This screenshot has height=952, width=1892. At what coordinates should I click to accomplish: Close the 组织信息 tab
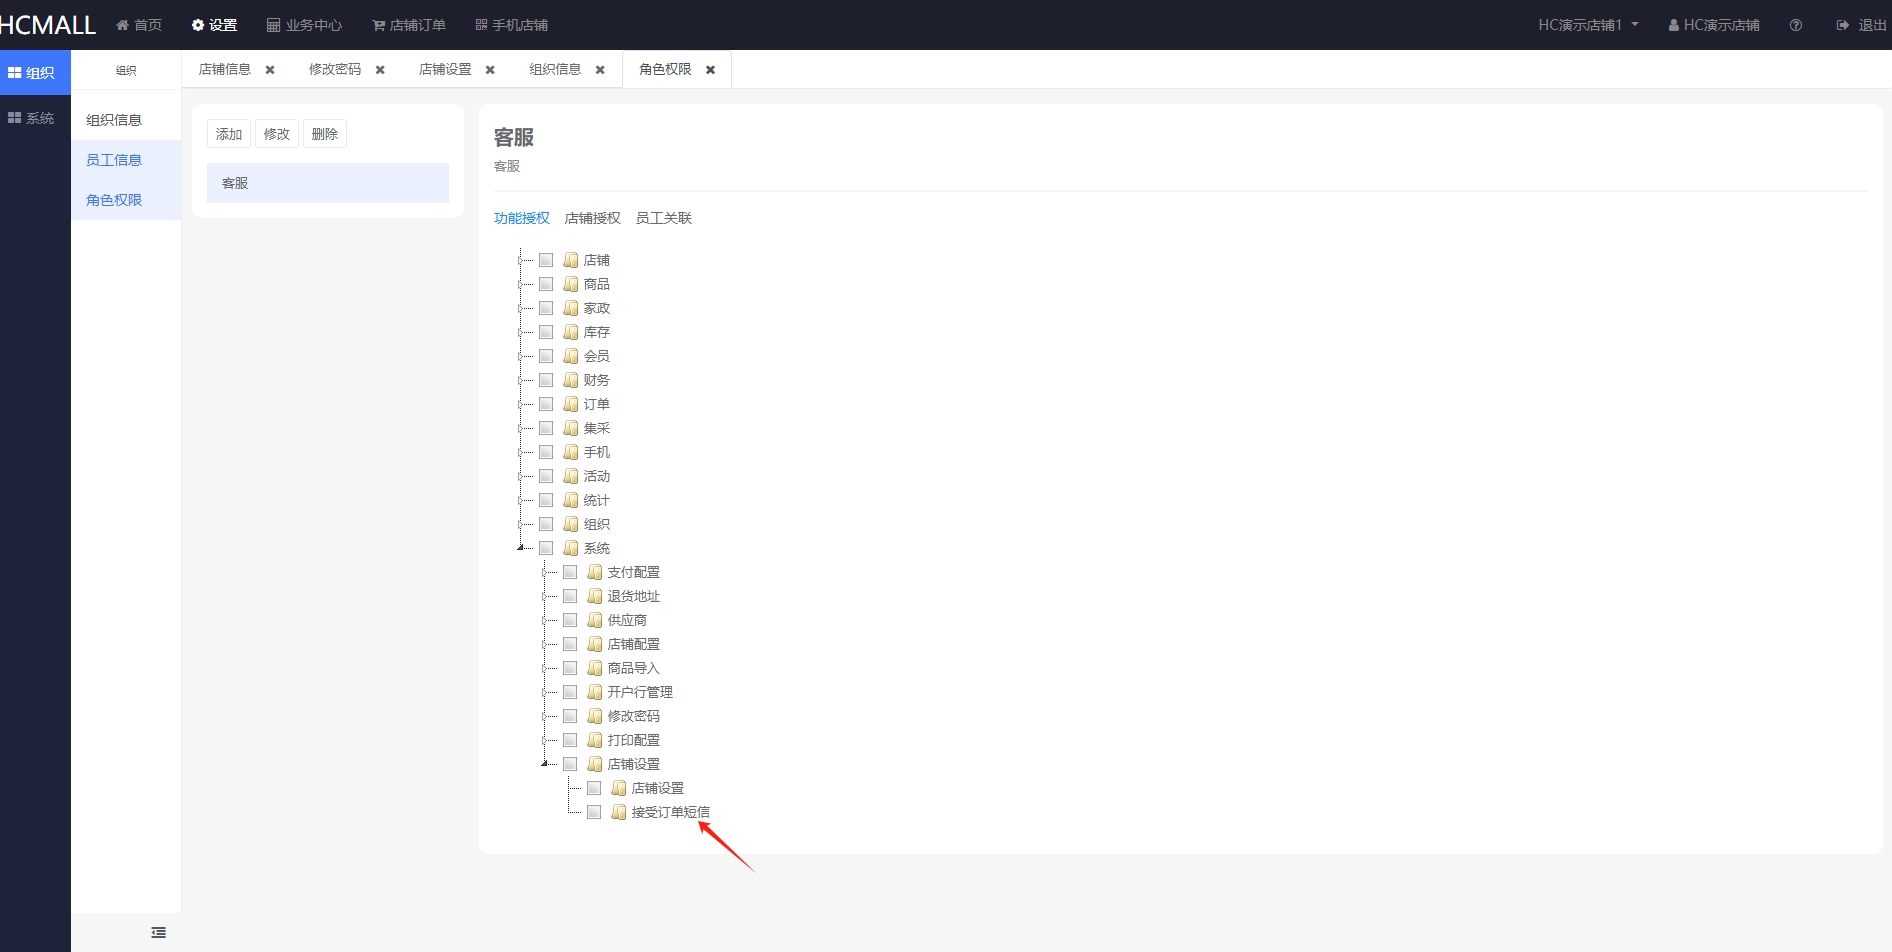tap(600, 70)
